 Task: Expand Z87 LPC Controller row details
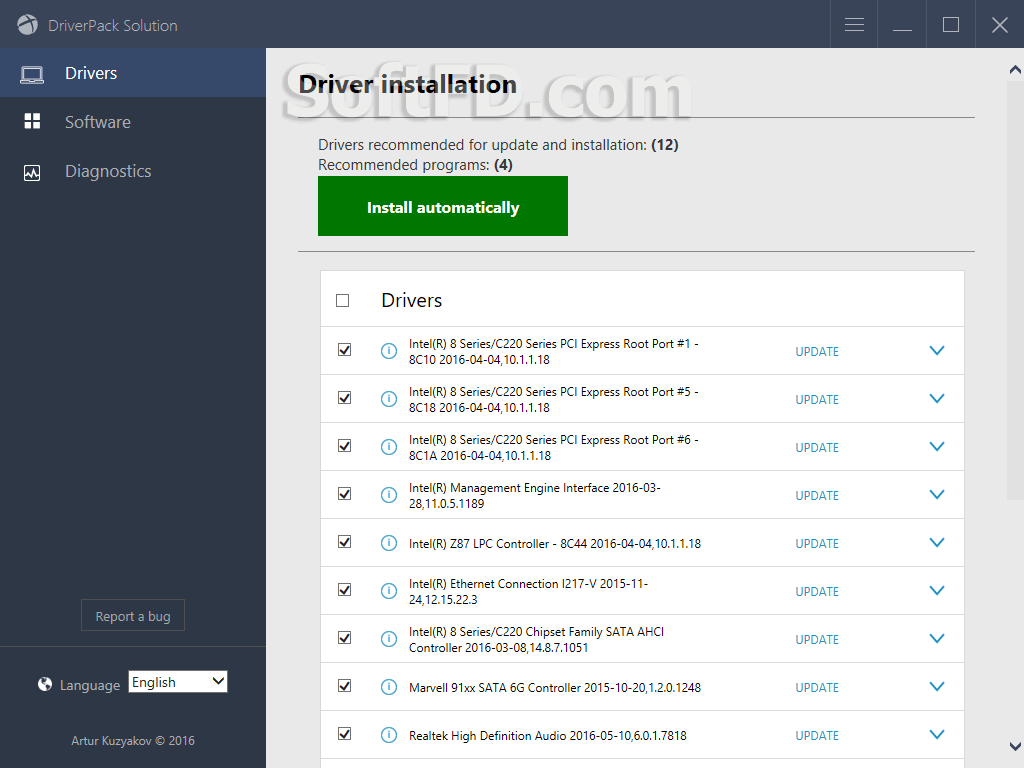[936, 543]
